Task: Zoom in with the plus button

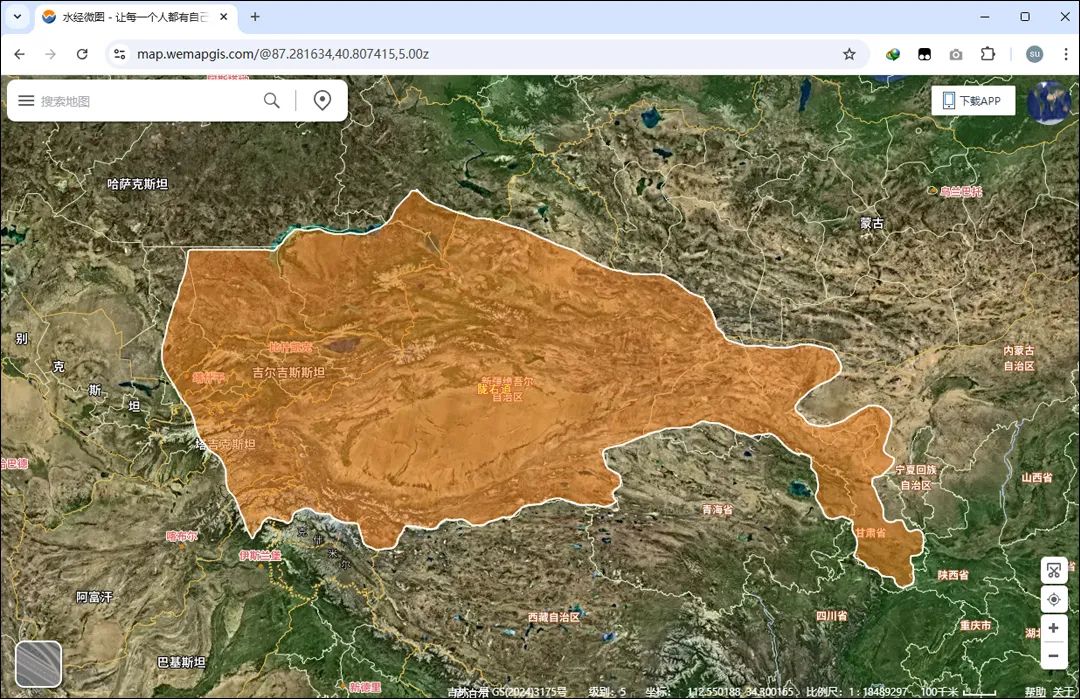Action: (1053, 628)
